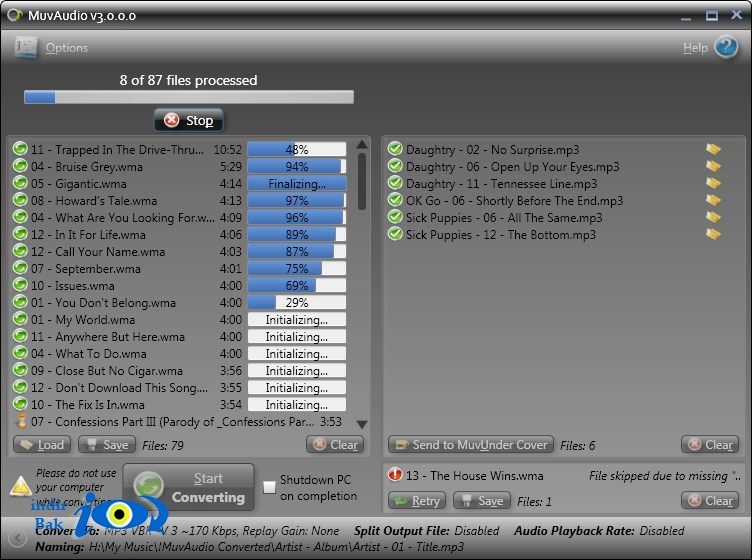Click the warning triangle icon

click(x=21, y=486)
